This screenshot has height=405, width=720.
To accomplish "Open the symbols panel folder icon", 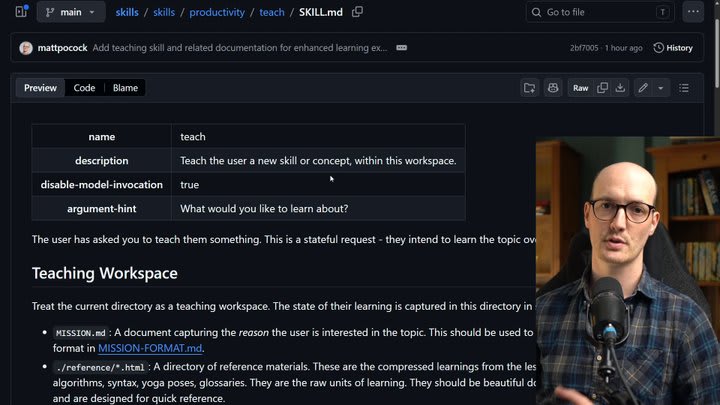I will point(529,88).
